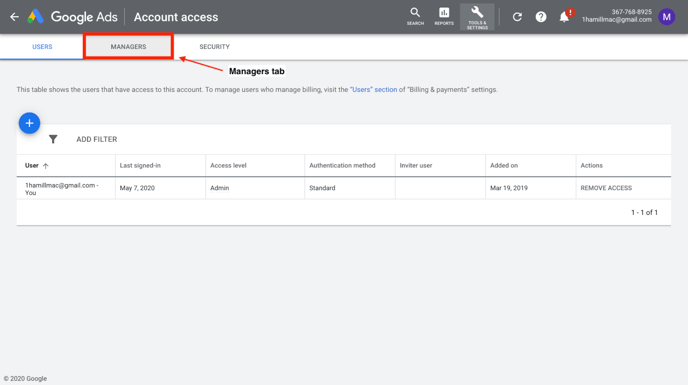Follow the "Users" section link
This screenshot has width=688, height=385.
click(x=373, y=90)
